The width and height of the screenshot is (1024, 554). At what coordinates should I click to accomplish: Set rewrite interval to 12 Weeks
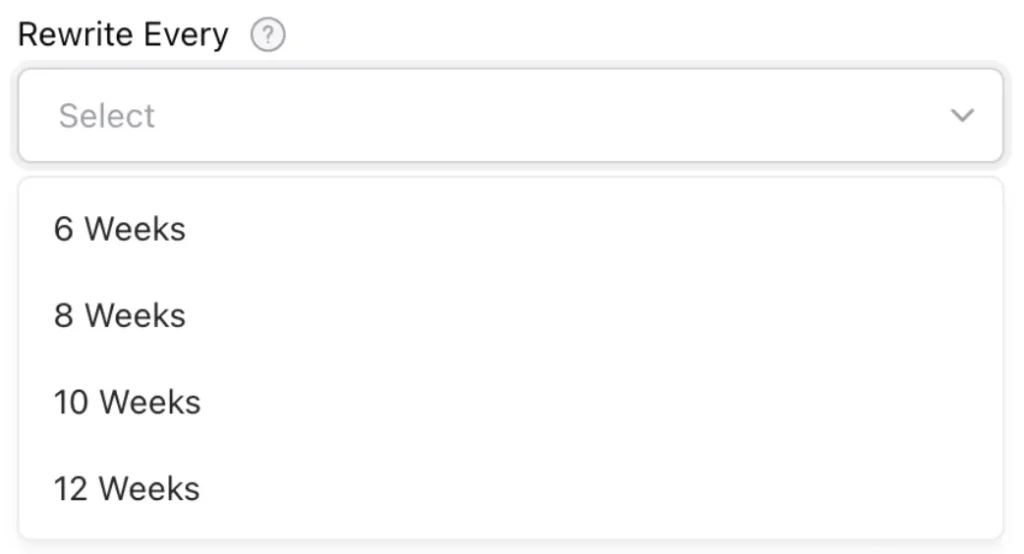pyautogui.click(x=127, y=489)
